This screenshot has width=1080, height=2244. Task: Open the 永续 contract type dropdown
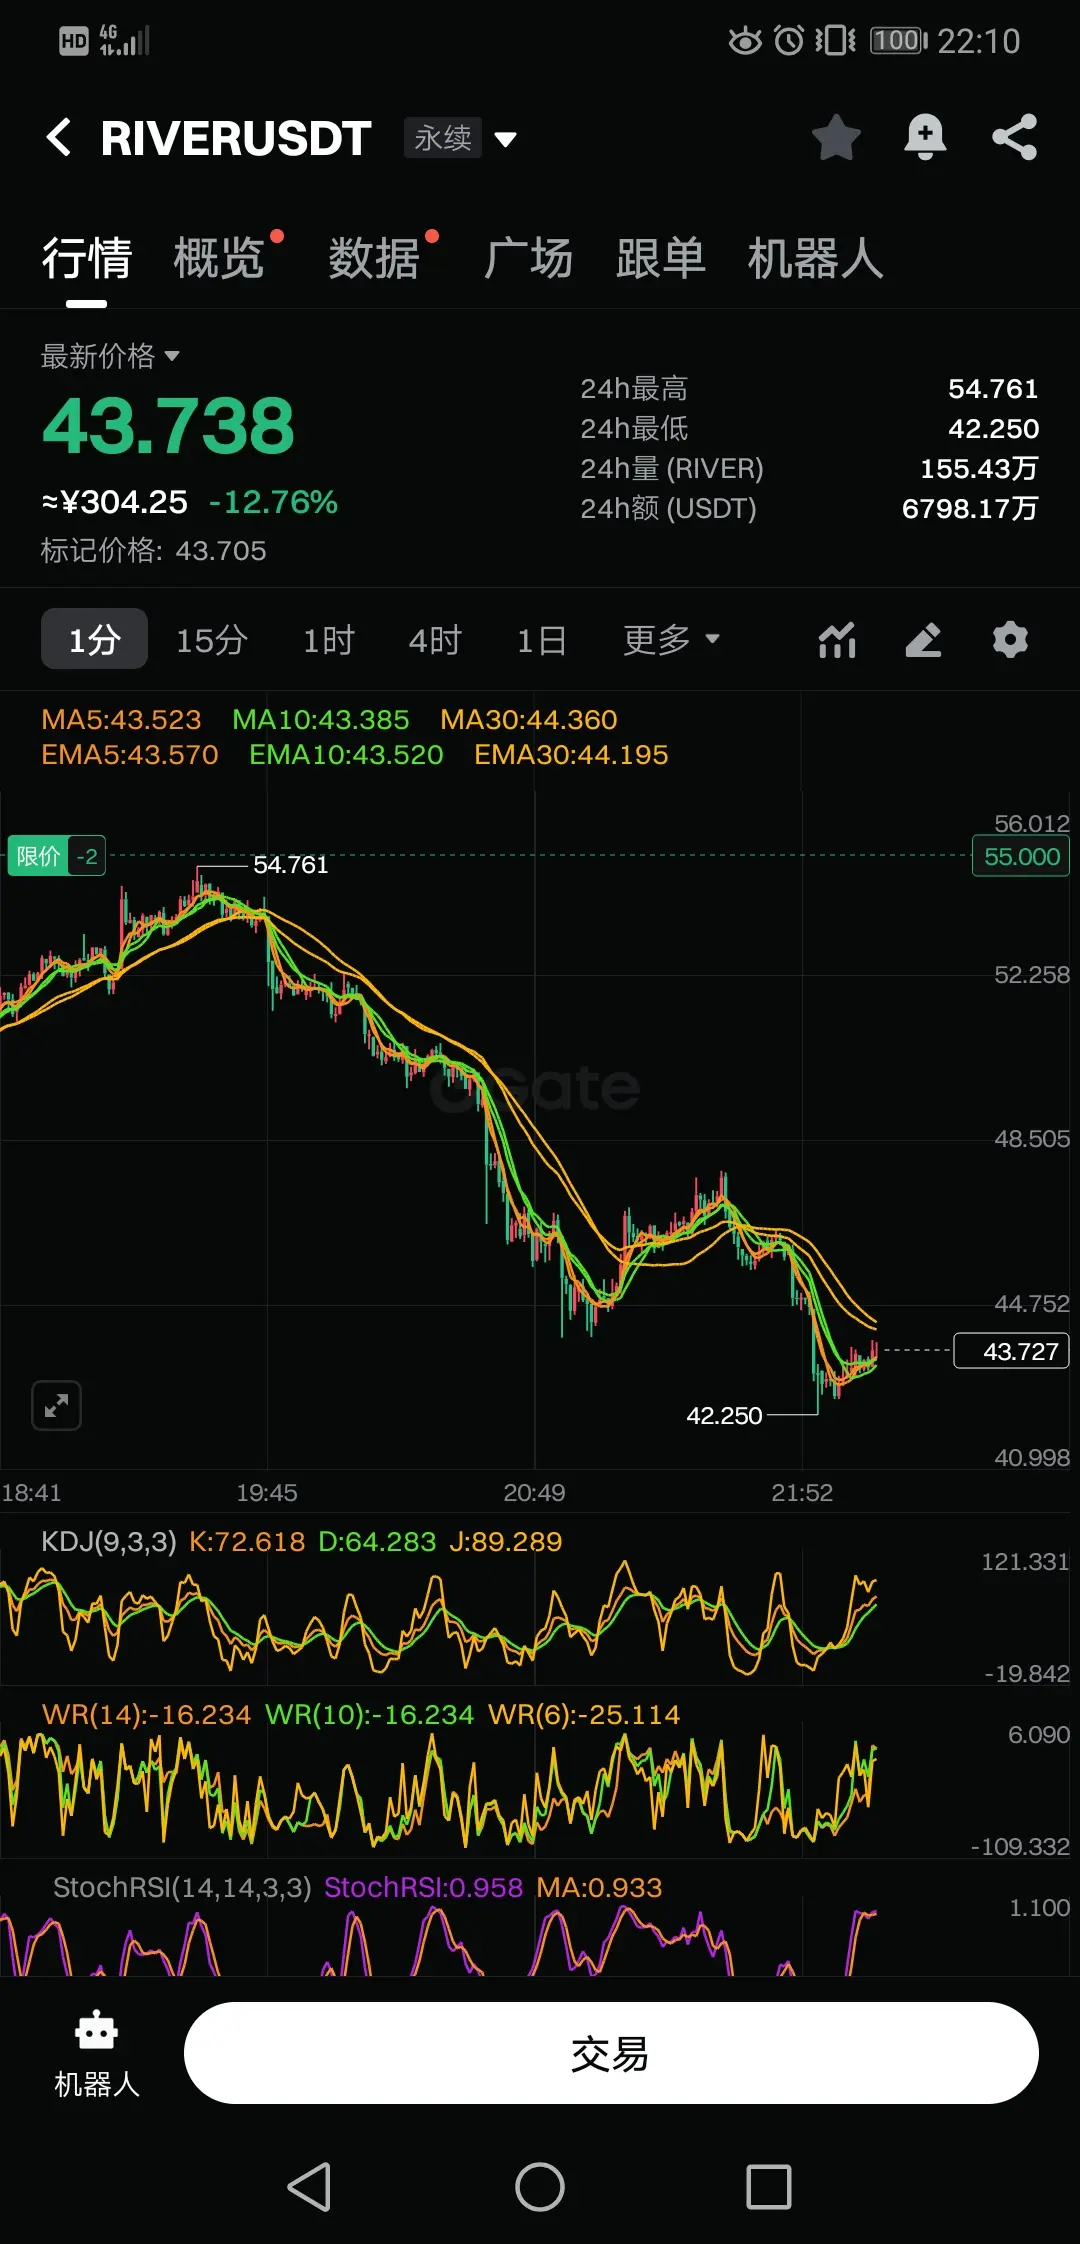tap(461, 138)
